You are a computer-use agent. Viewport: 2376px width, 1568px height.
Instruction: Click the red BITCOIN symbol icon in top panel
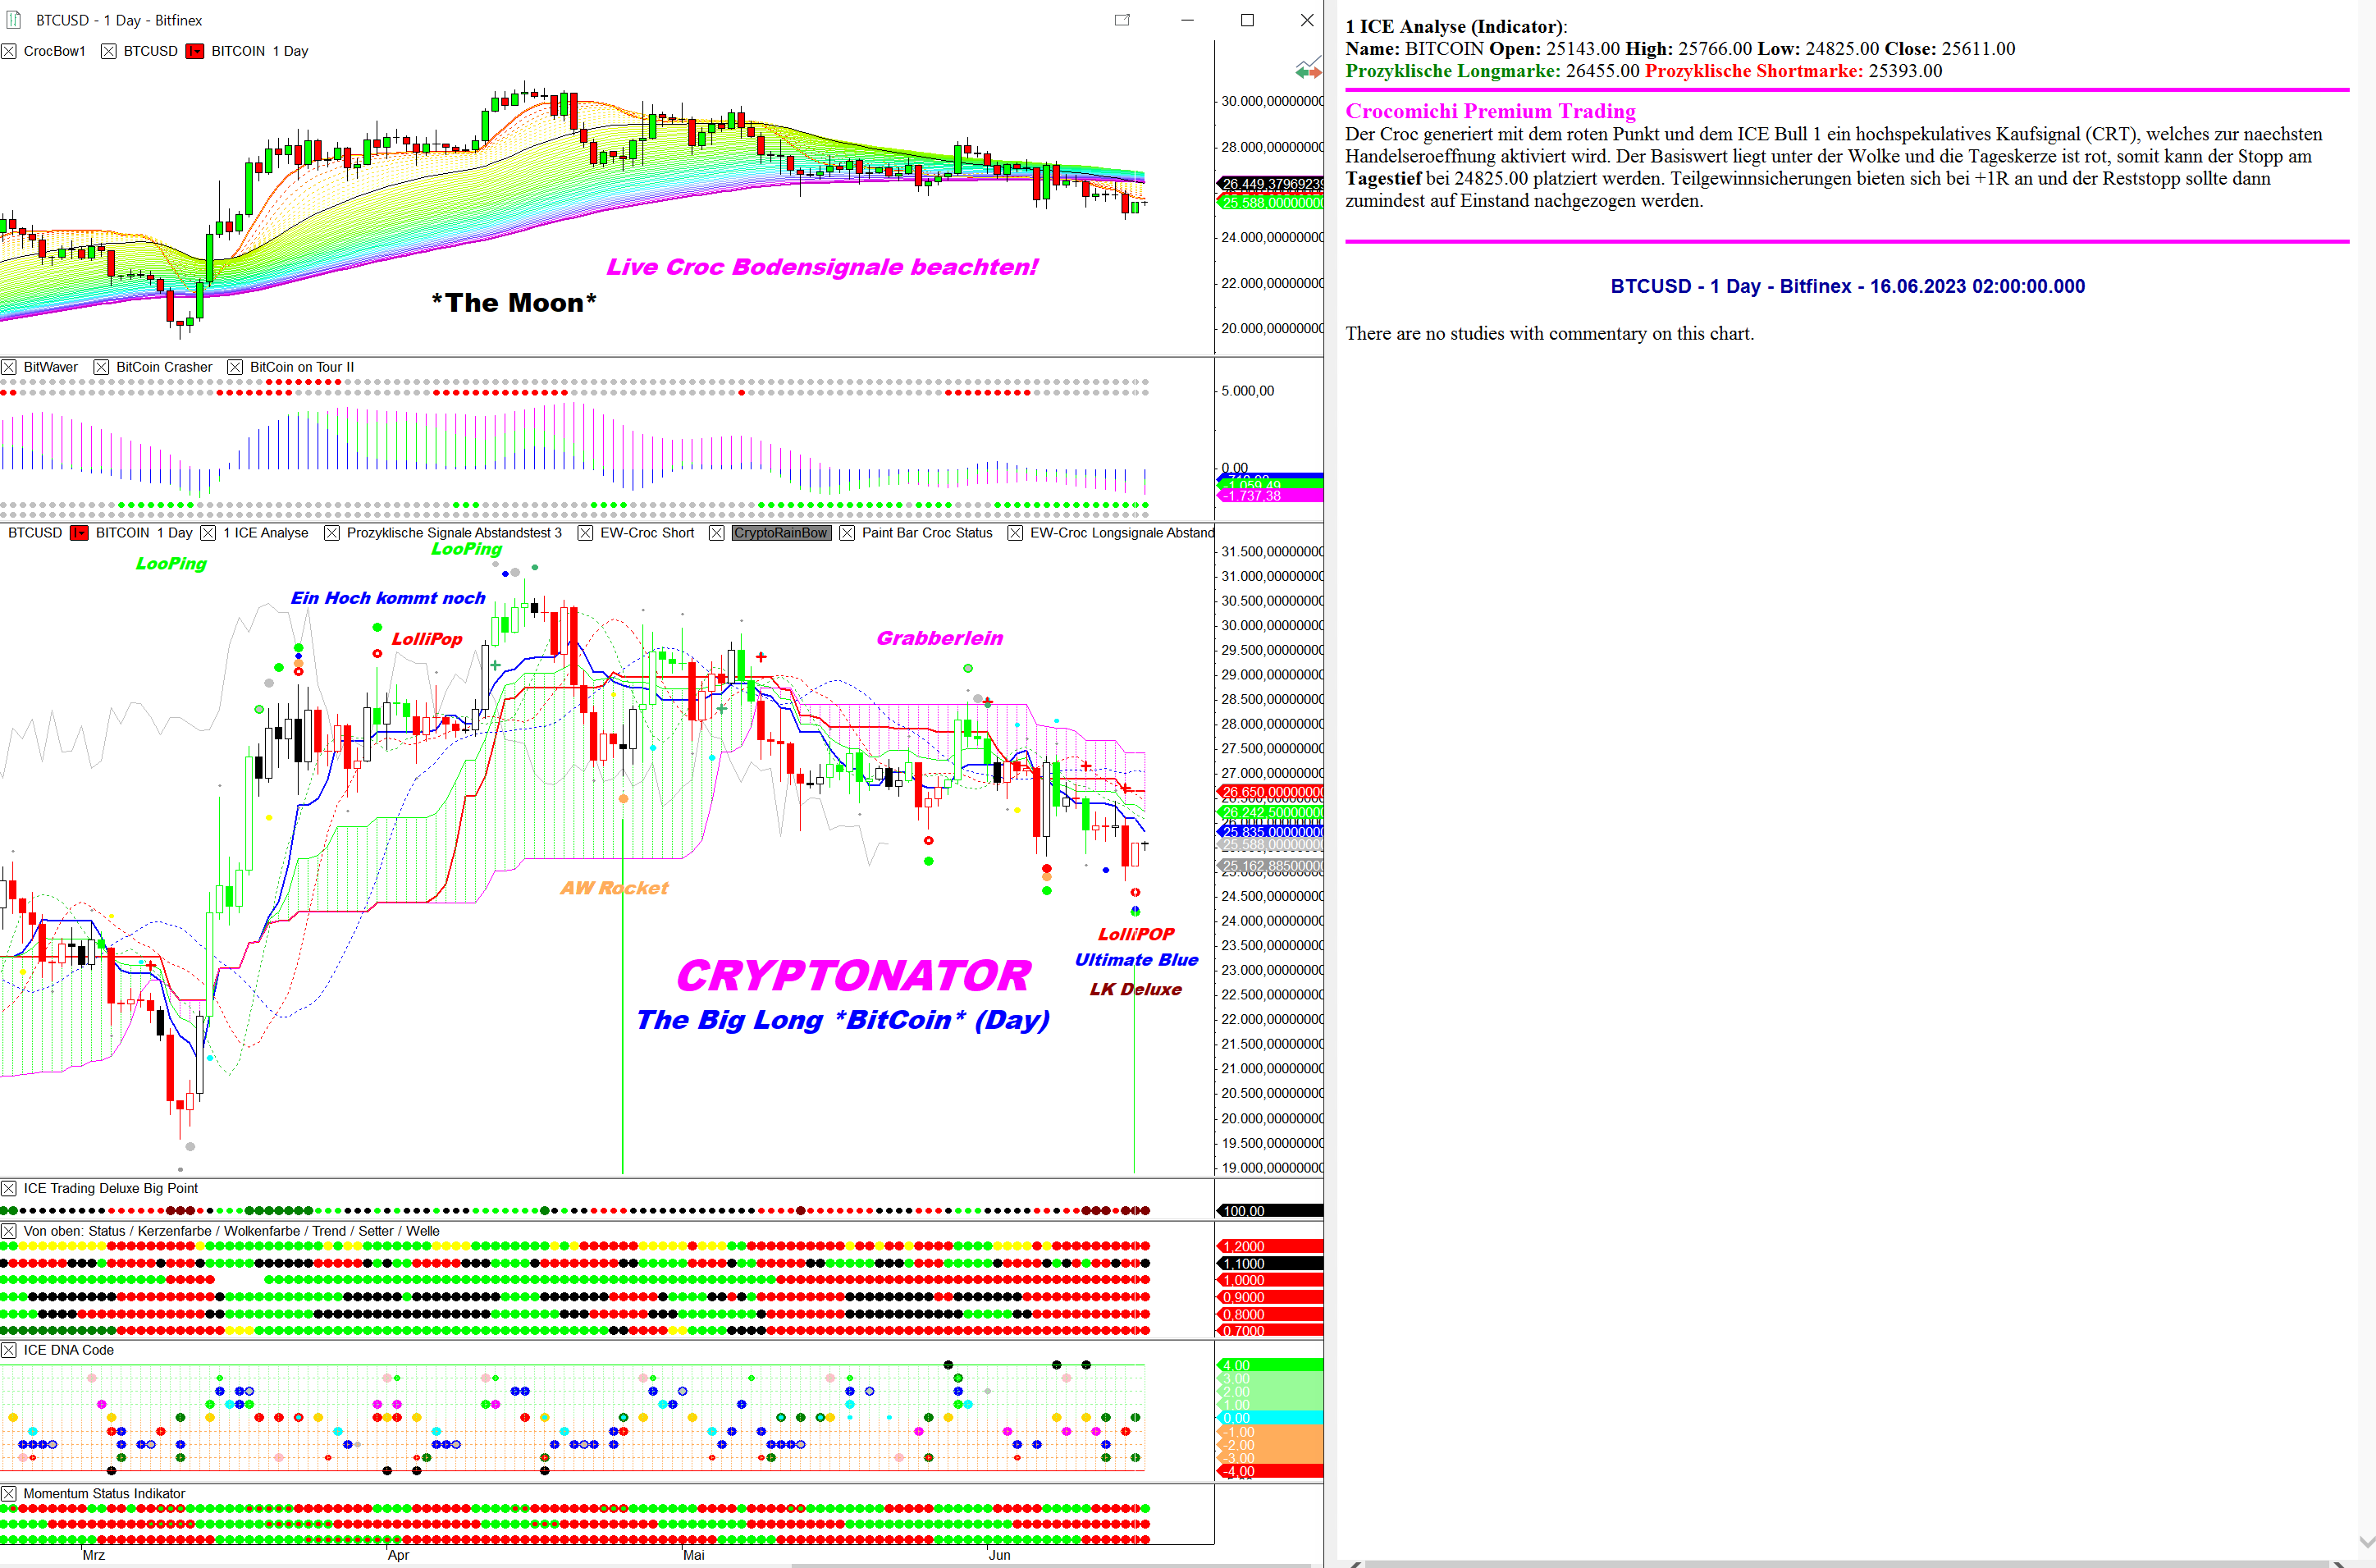pos(195,51)
